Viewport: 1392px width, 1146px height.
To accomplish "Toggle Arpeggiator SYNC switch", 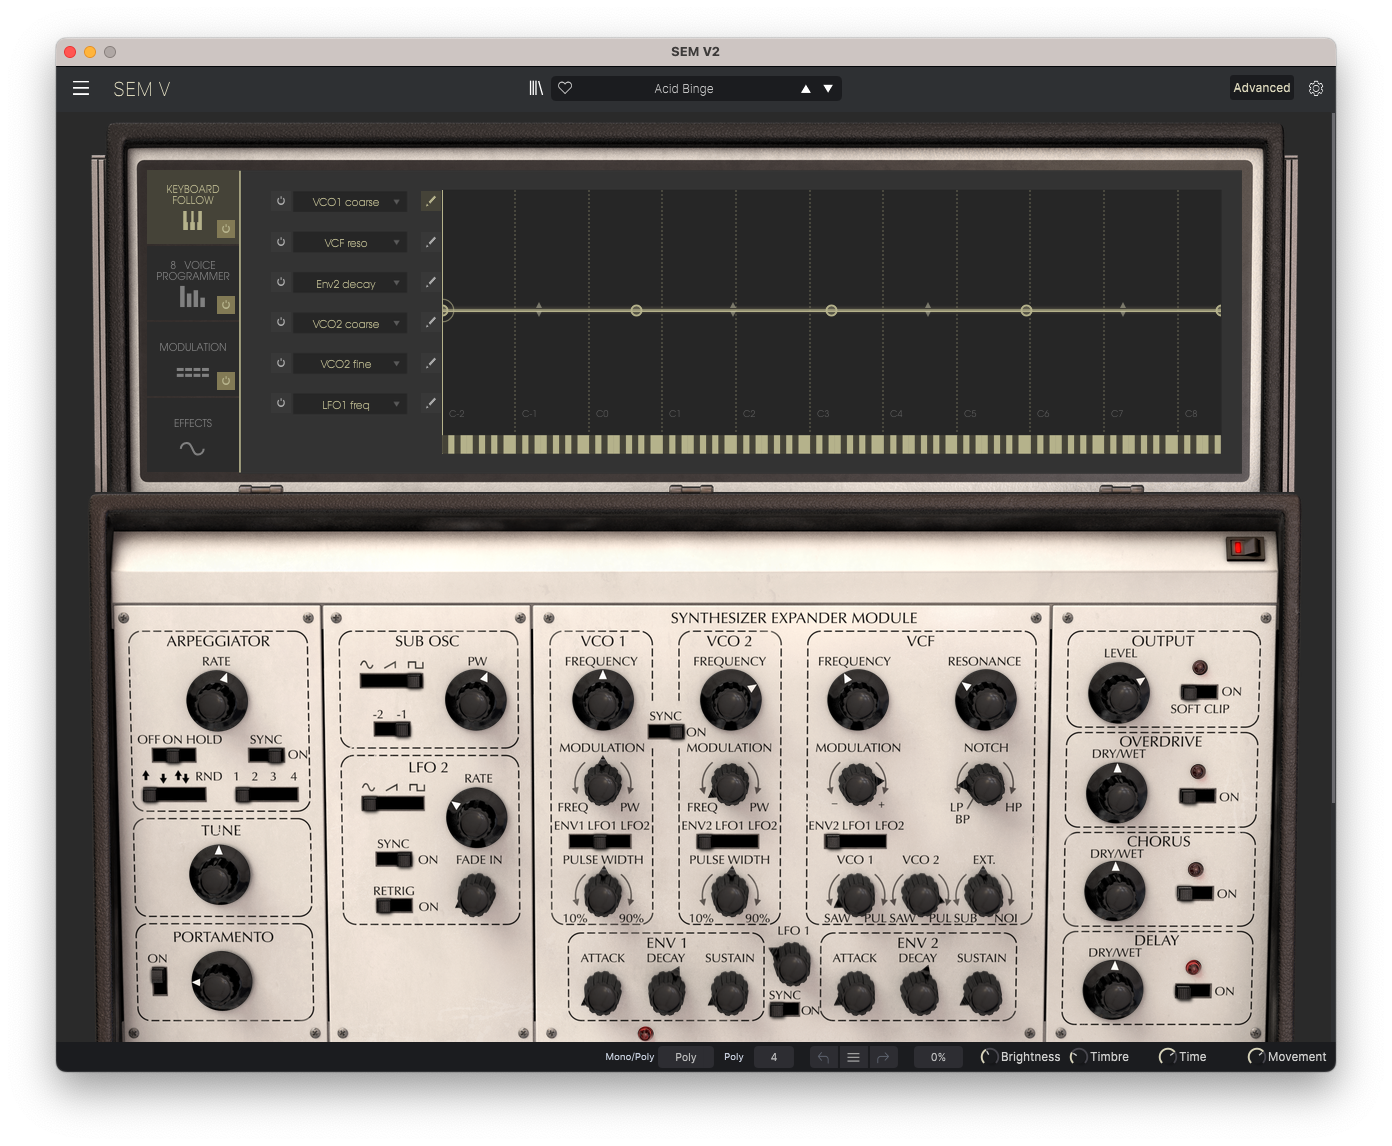I will pyautogui.click(x=267, y=755).
